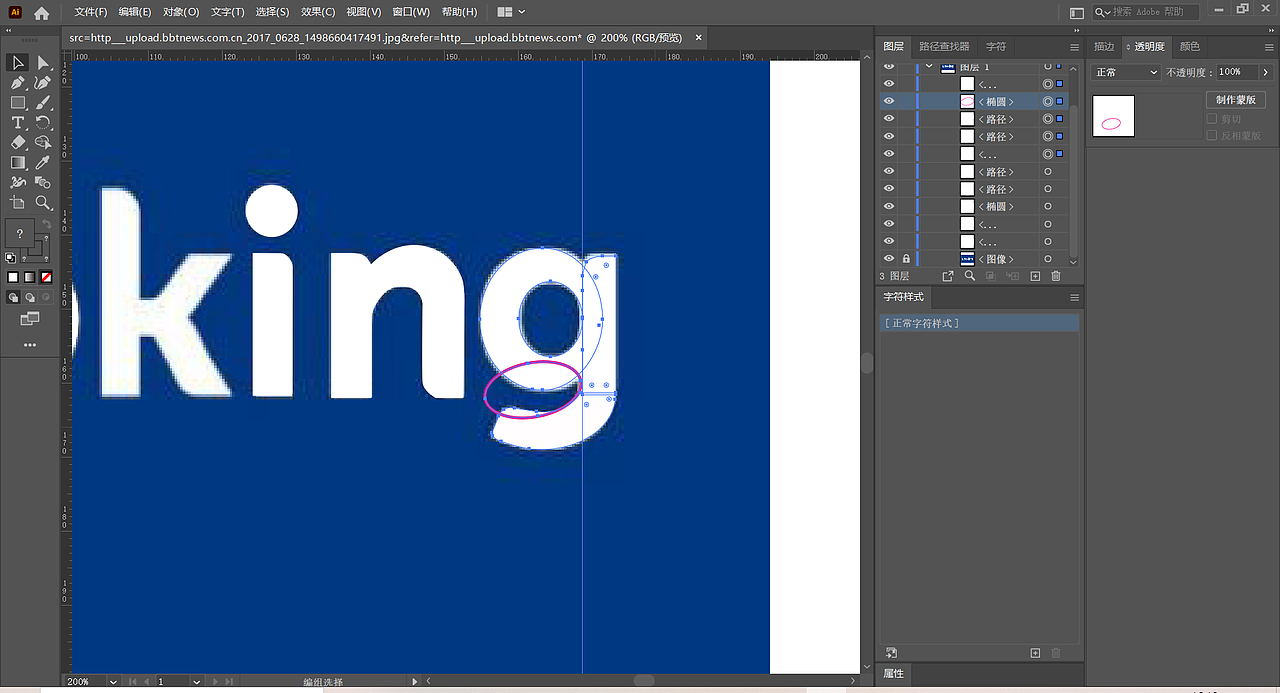1280x693 pixels.
Task: Change the screen mode
Action: pyautogui.click(x=30, y=319)
